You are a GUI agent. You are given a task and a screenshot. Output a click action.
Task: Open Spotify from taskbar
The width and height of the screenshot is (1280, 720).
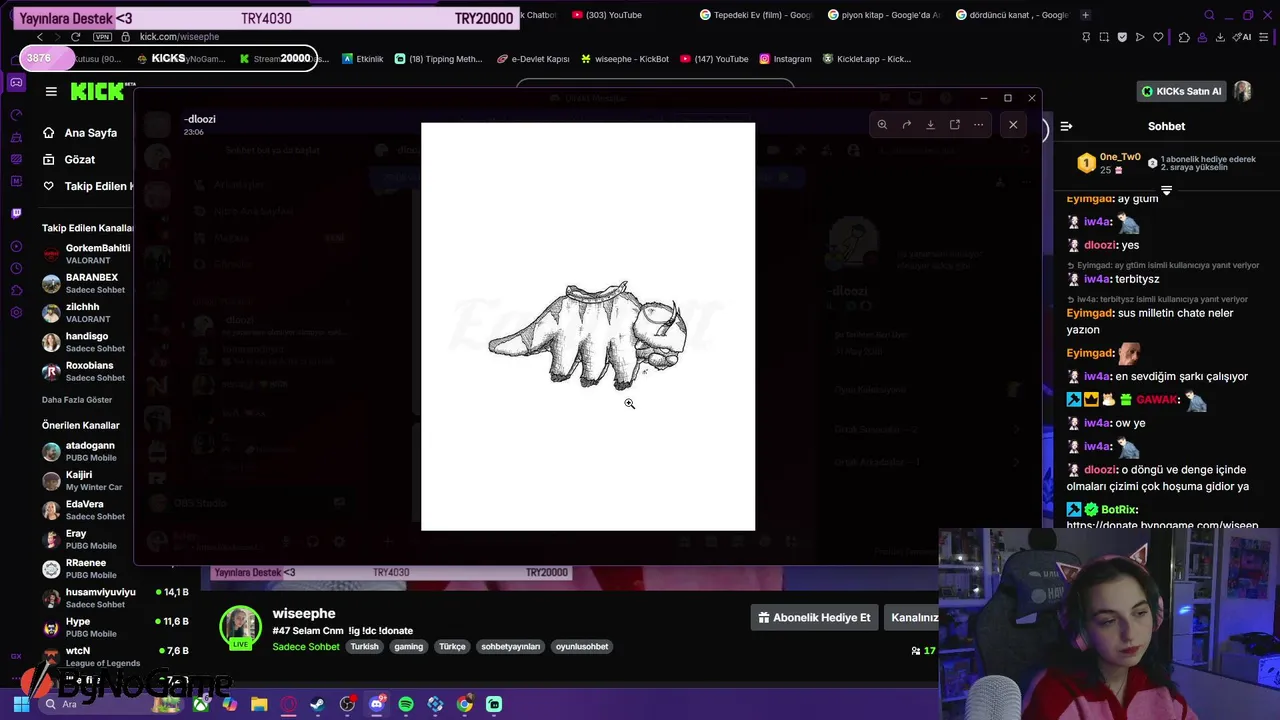tap(406, 704)
